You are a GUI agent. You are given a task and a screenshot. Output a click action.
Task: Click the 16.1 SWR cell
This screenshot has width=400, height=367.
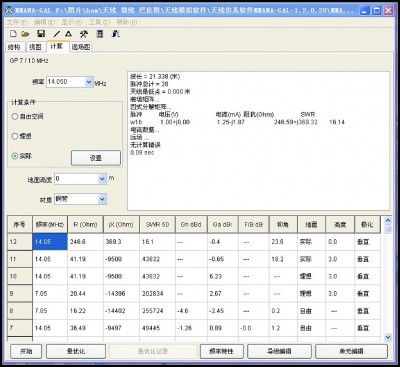157,242
